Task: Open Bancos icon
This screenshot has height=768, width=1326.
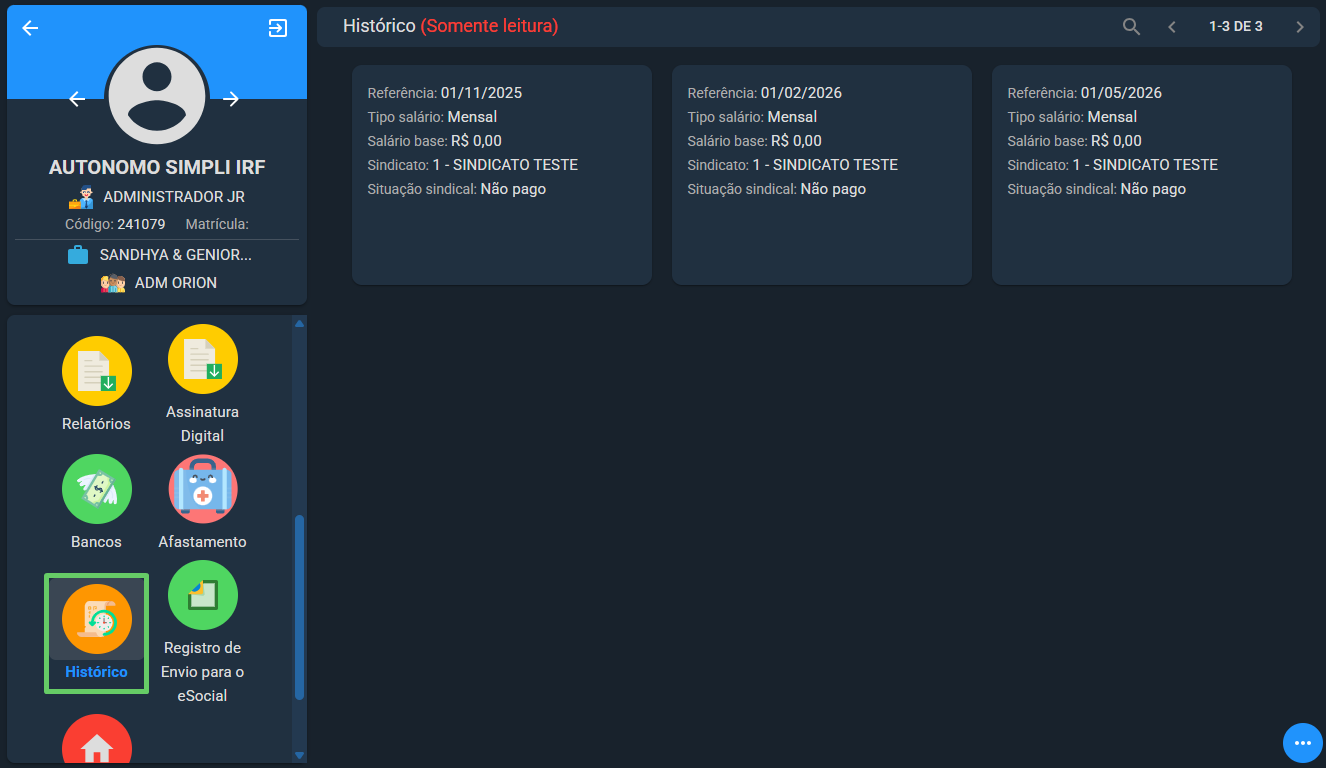Action: [x=97, y=489]
